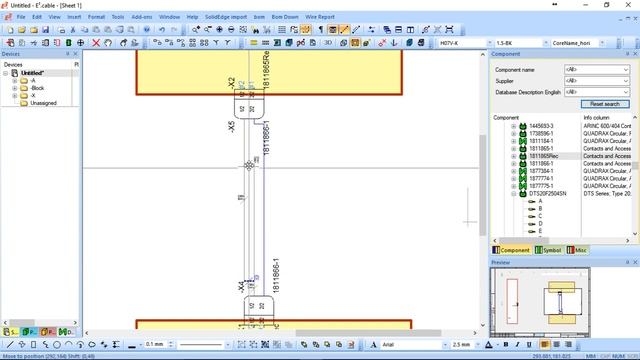Click the crosshair target icon
Image resolution: width=640 pixels, height=360 pixels.
pos(80,43)
